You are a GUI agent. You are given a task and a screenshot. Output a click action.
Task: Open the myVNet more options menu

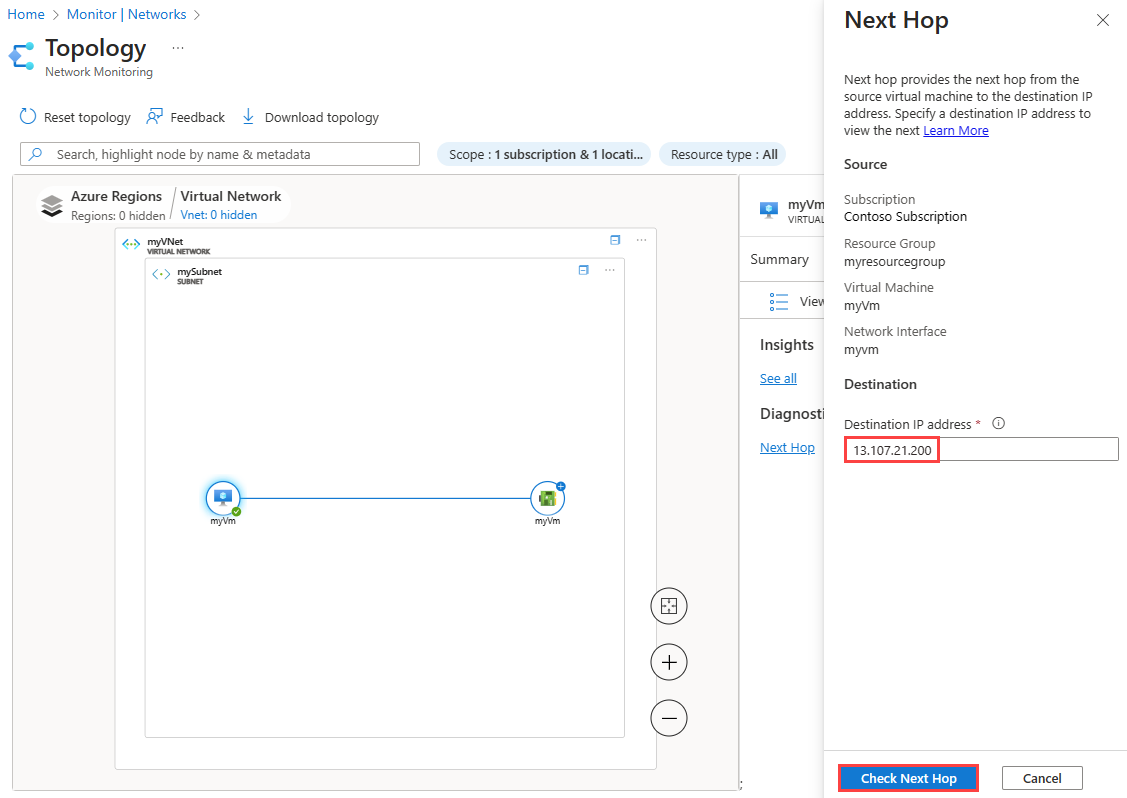pos(641,240)
